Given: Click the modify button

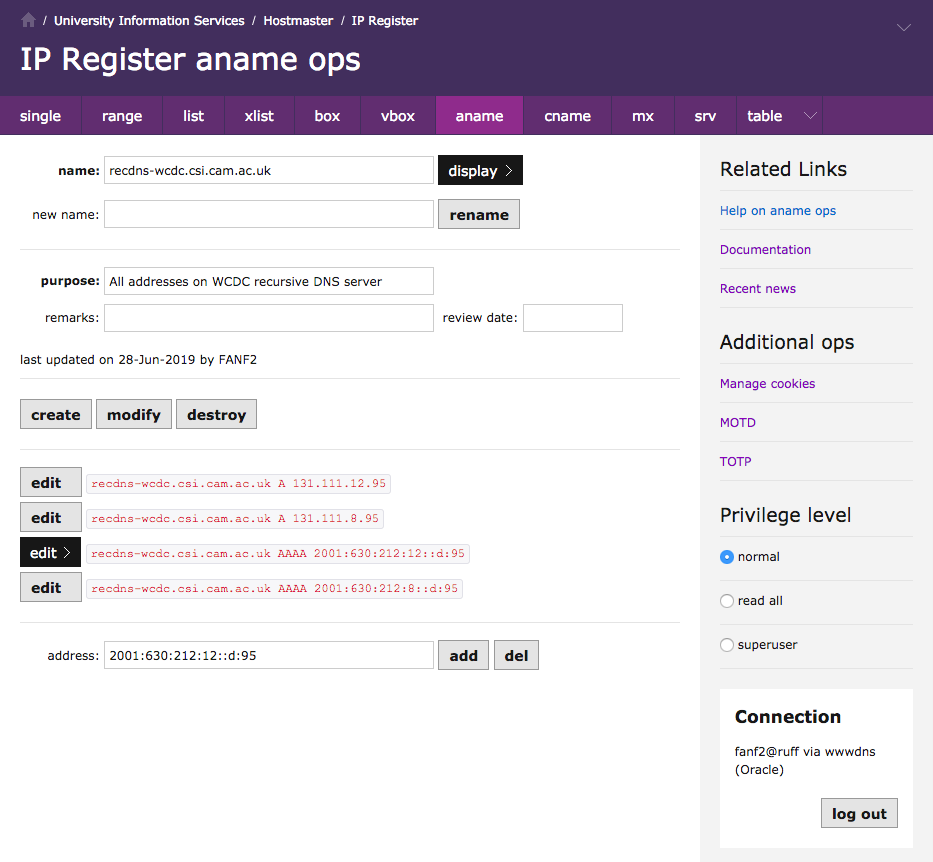Looking at the screenshot, I should (134, 415).
